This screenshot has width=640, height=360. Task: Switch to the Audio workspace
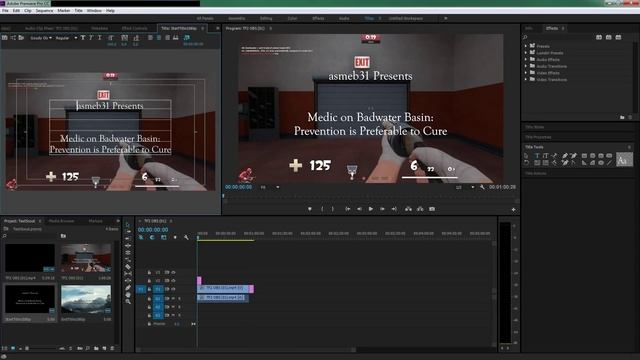point(344,18)
